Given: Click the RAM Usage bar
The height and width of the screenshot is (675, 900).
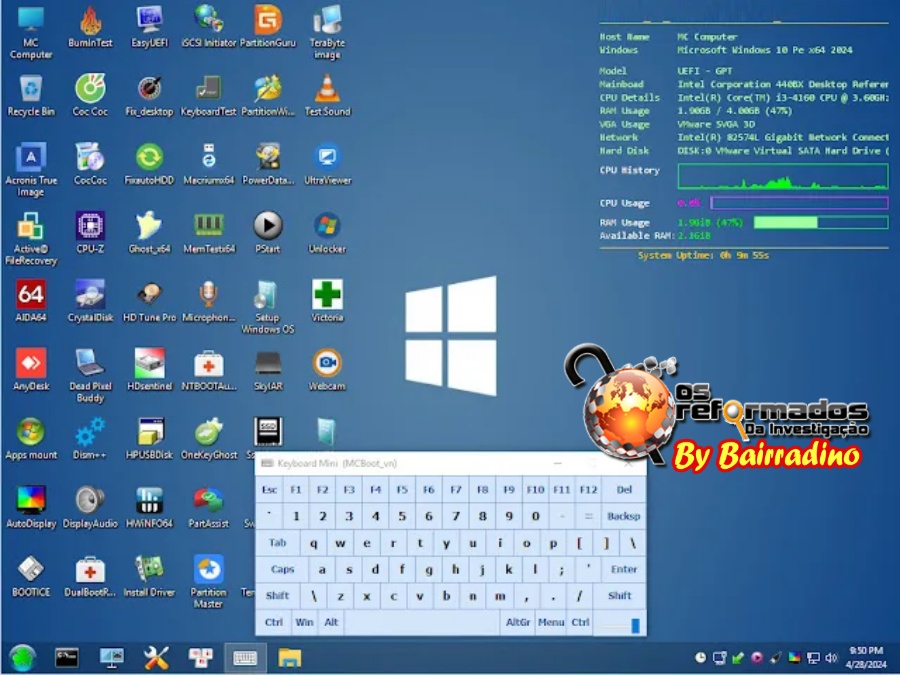Looking at the screenshot, I should [821, 223].
